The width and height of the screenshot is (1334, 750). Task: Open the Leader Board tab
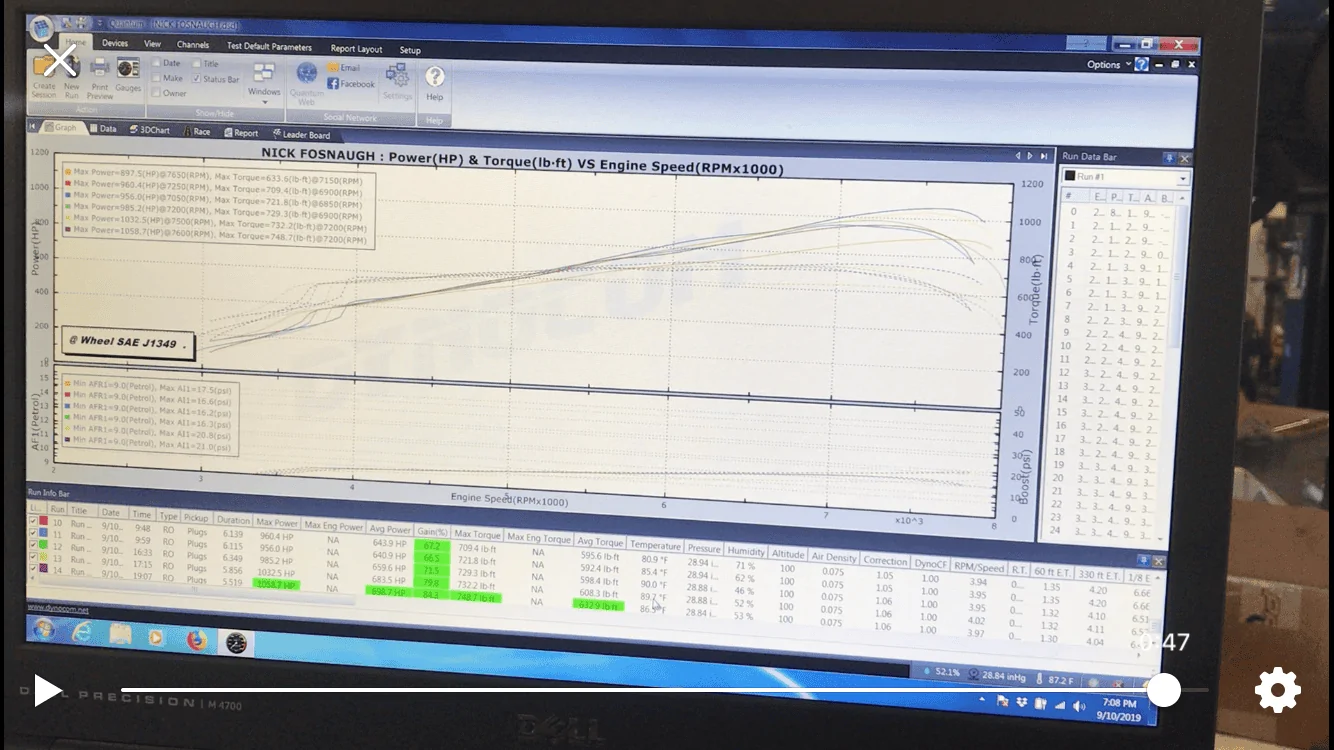click(300, 134)
